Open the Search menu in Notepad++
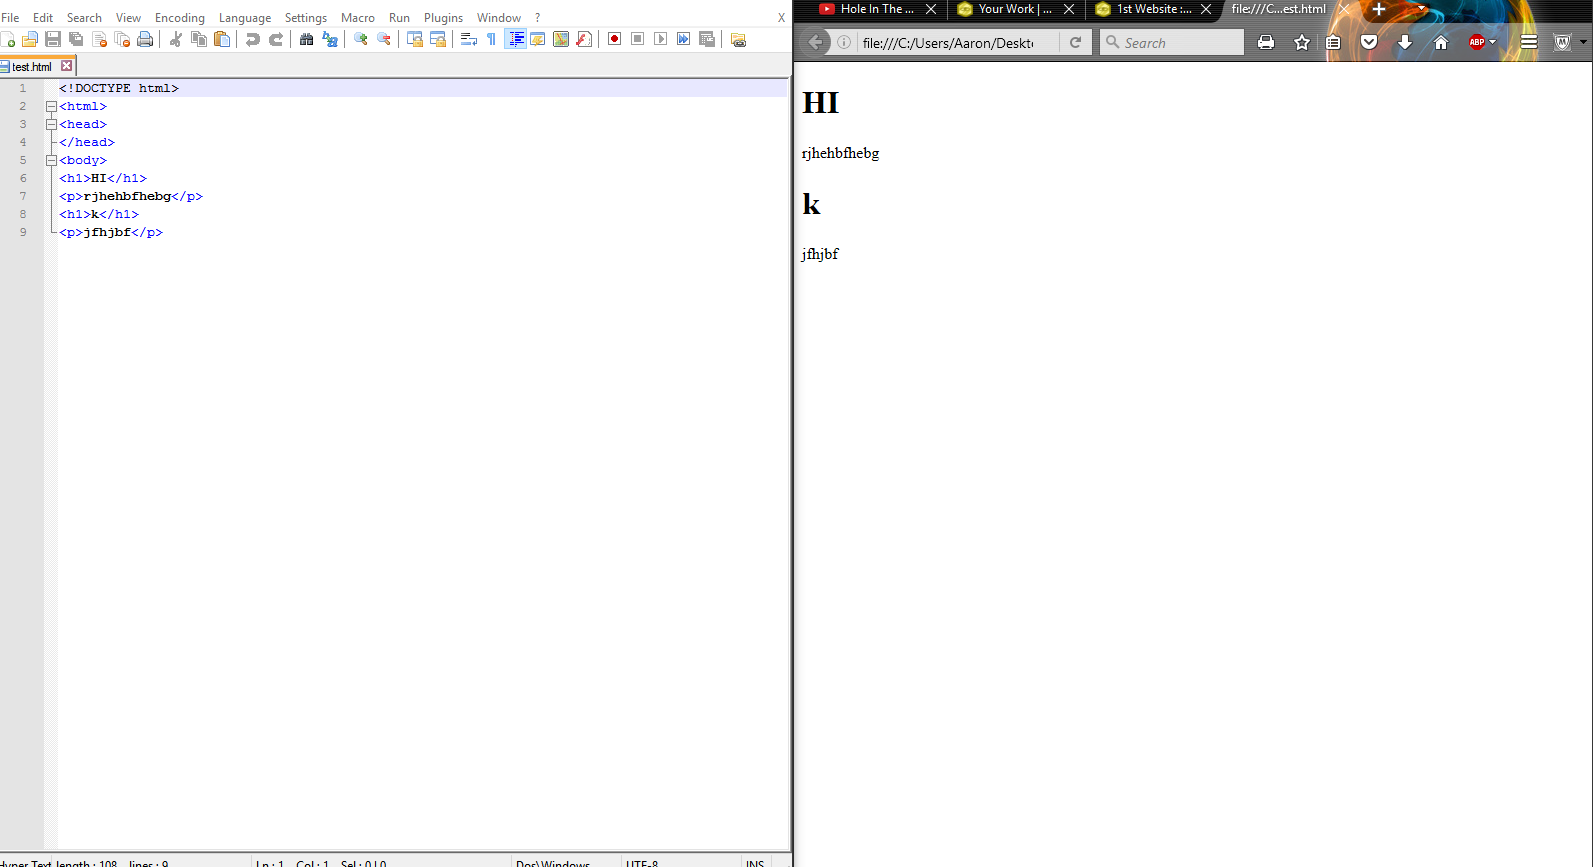This screenshot has width=1593, height=867. point(84,17)
